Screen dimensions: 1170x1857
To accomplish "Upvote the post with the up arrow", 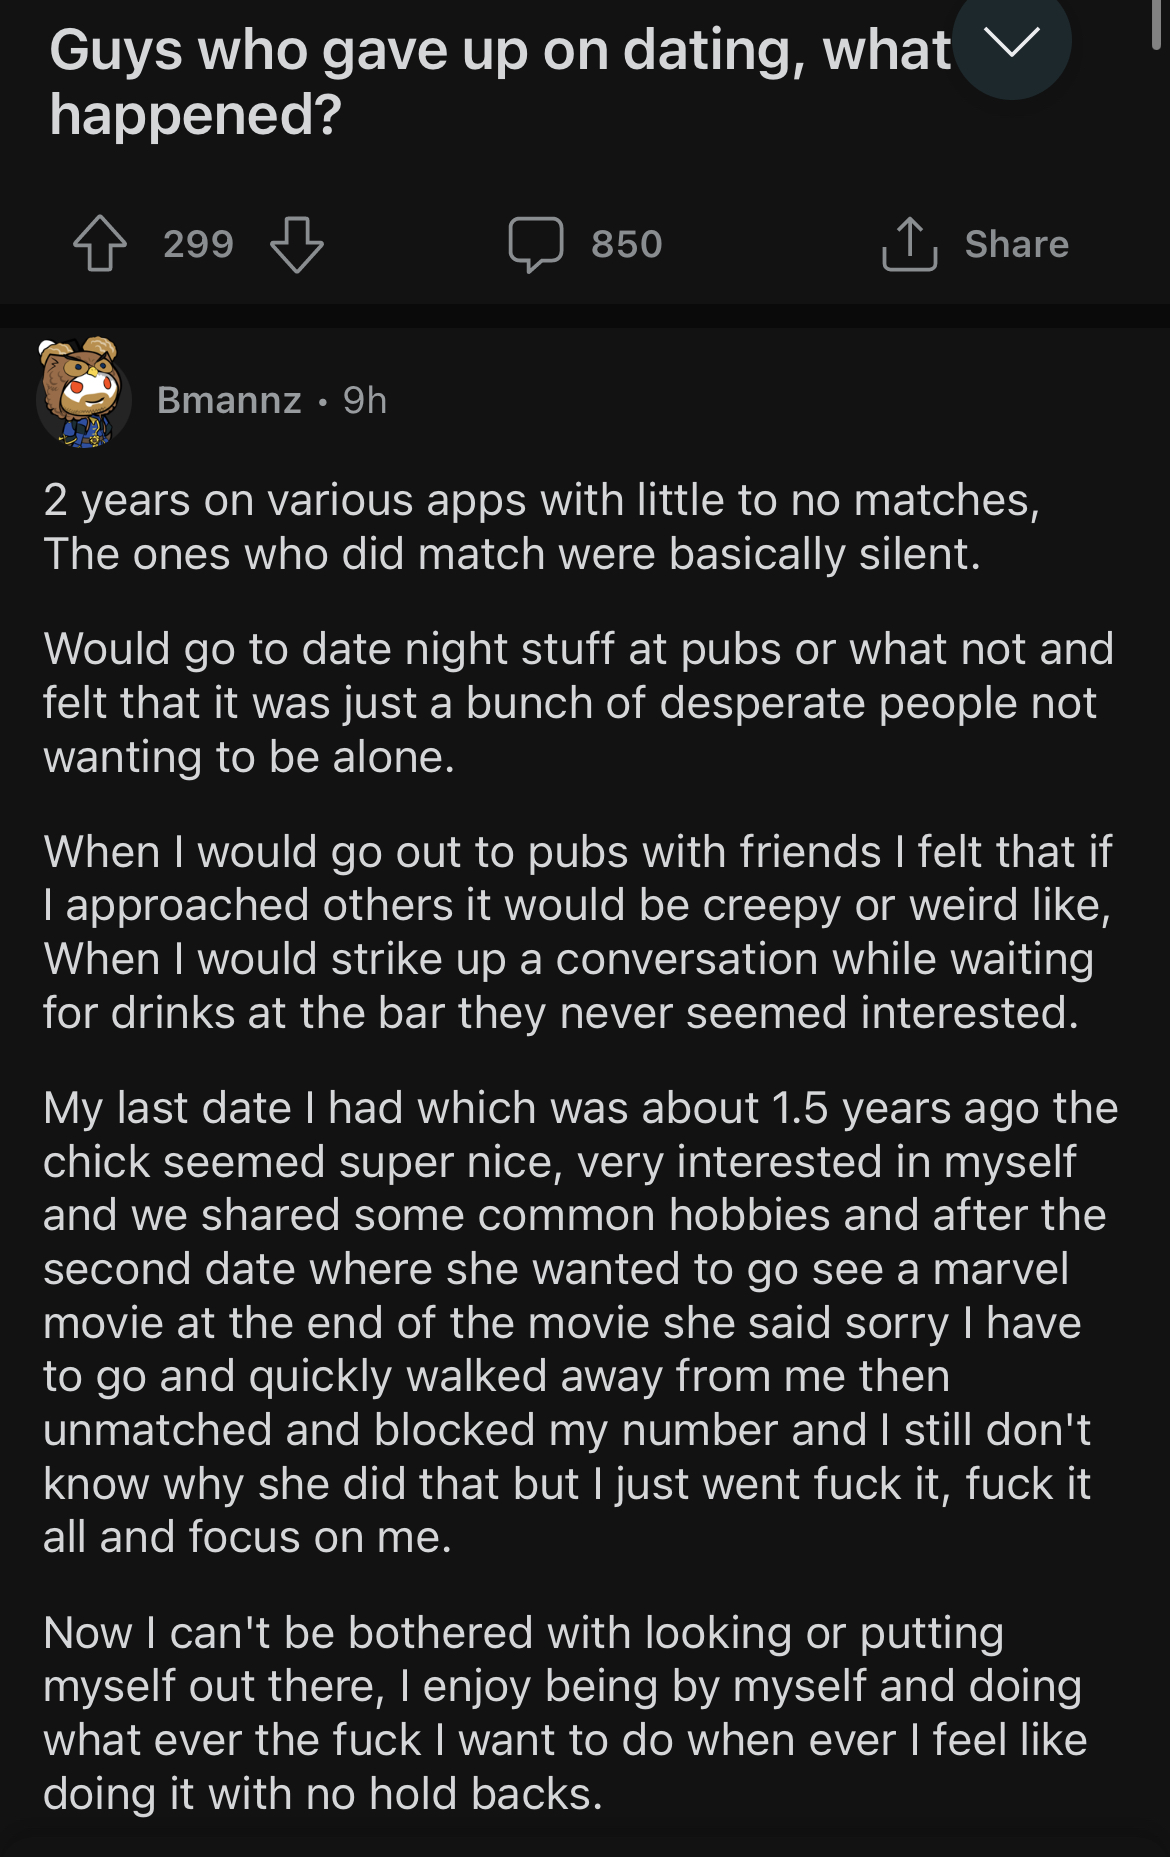I will coord(100,244).
